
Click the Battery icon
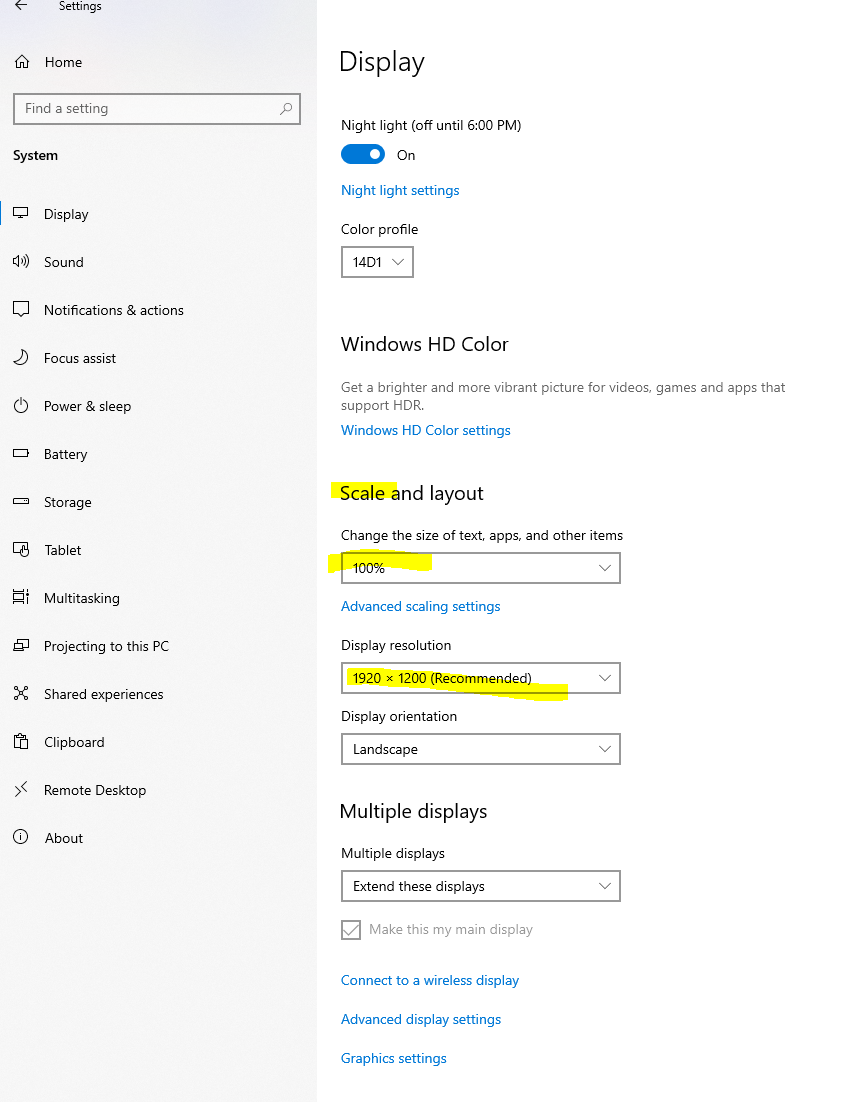coord(21,453)
